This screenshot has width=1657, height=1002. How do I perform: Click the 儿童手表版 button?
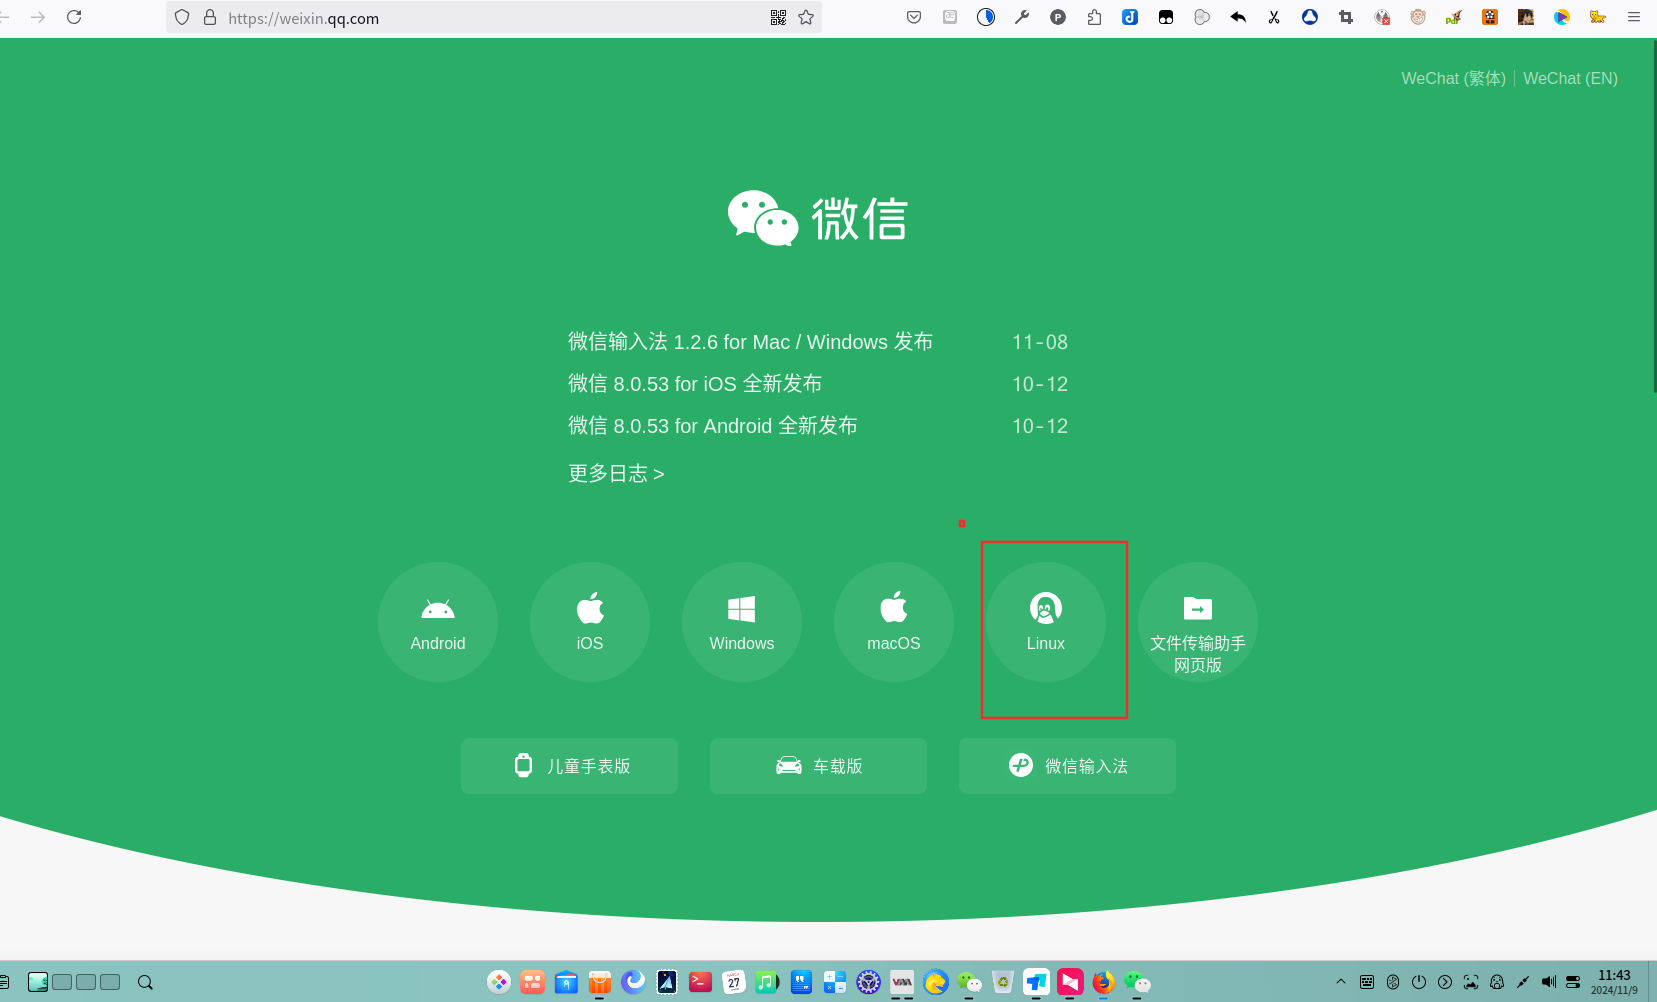(x=569, y=766)
